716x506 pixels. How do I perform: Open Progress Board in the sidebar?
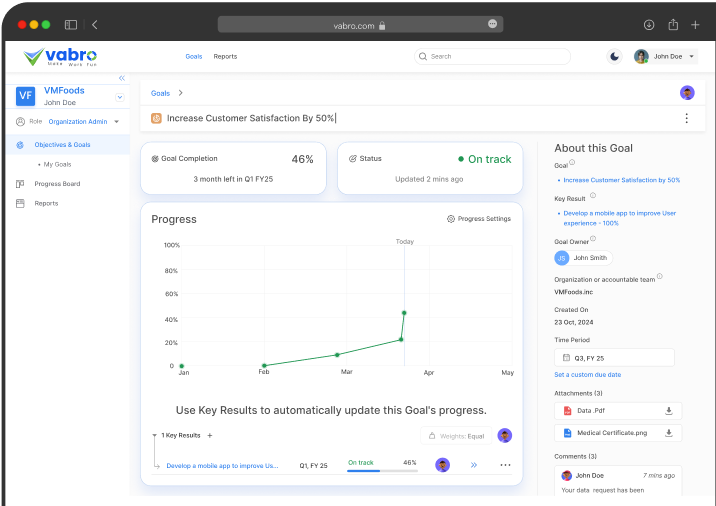point(57,184)
